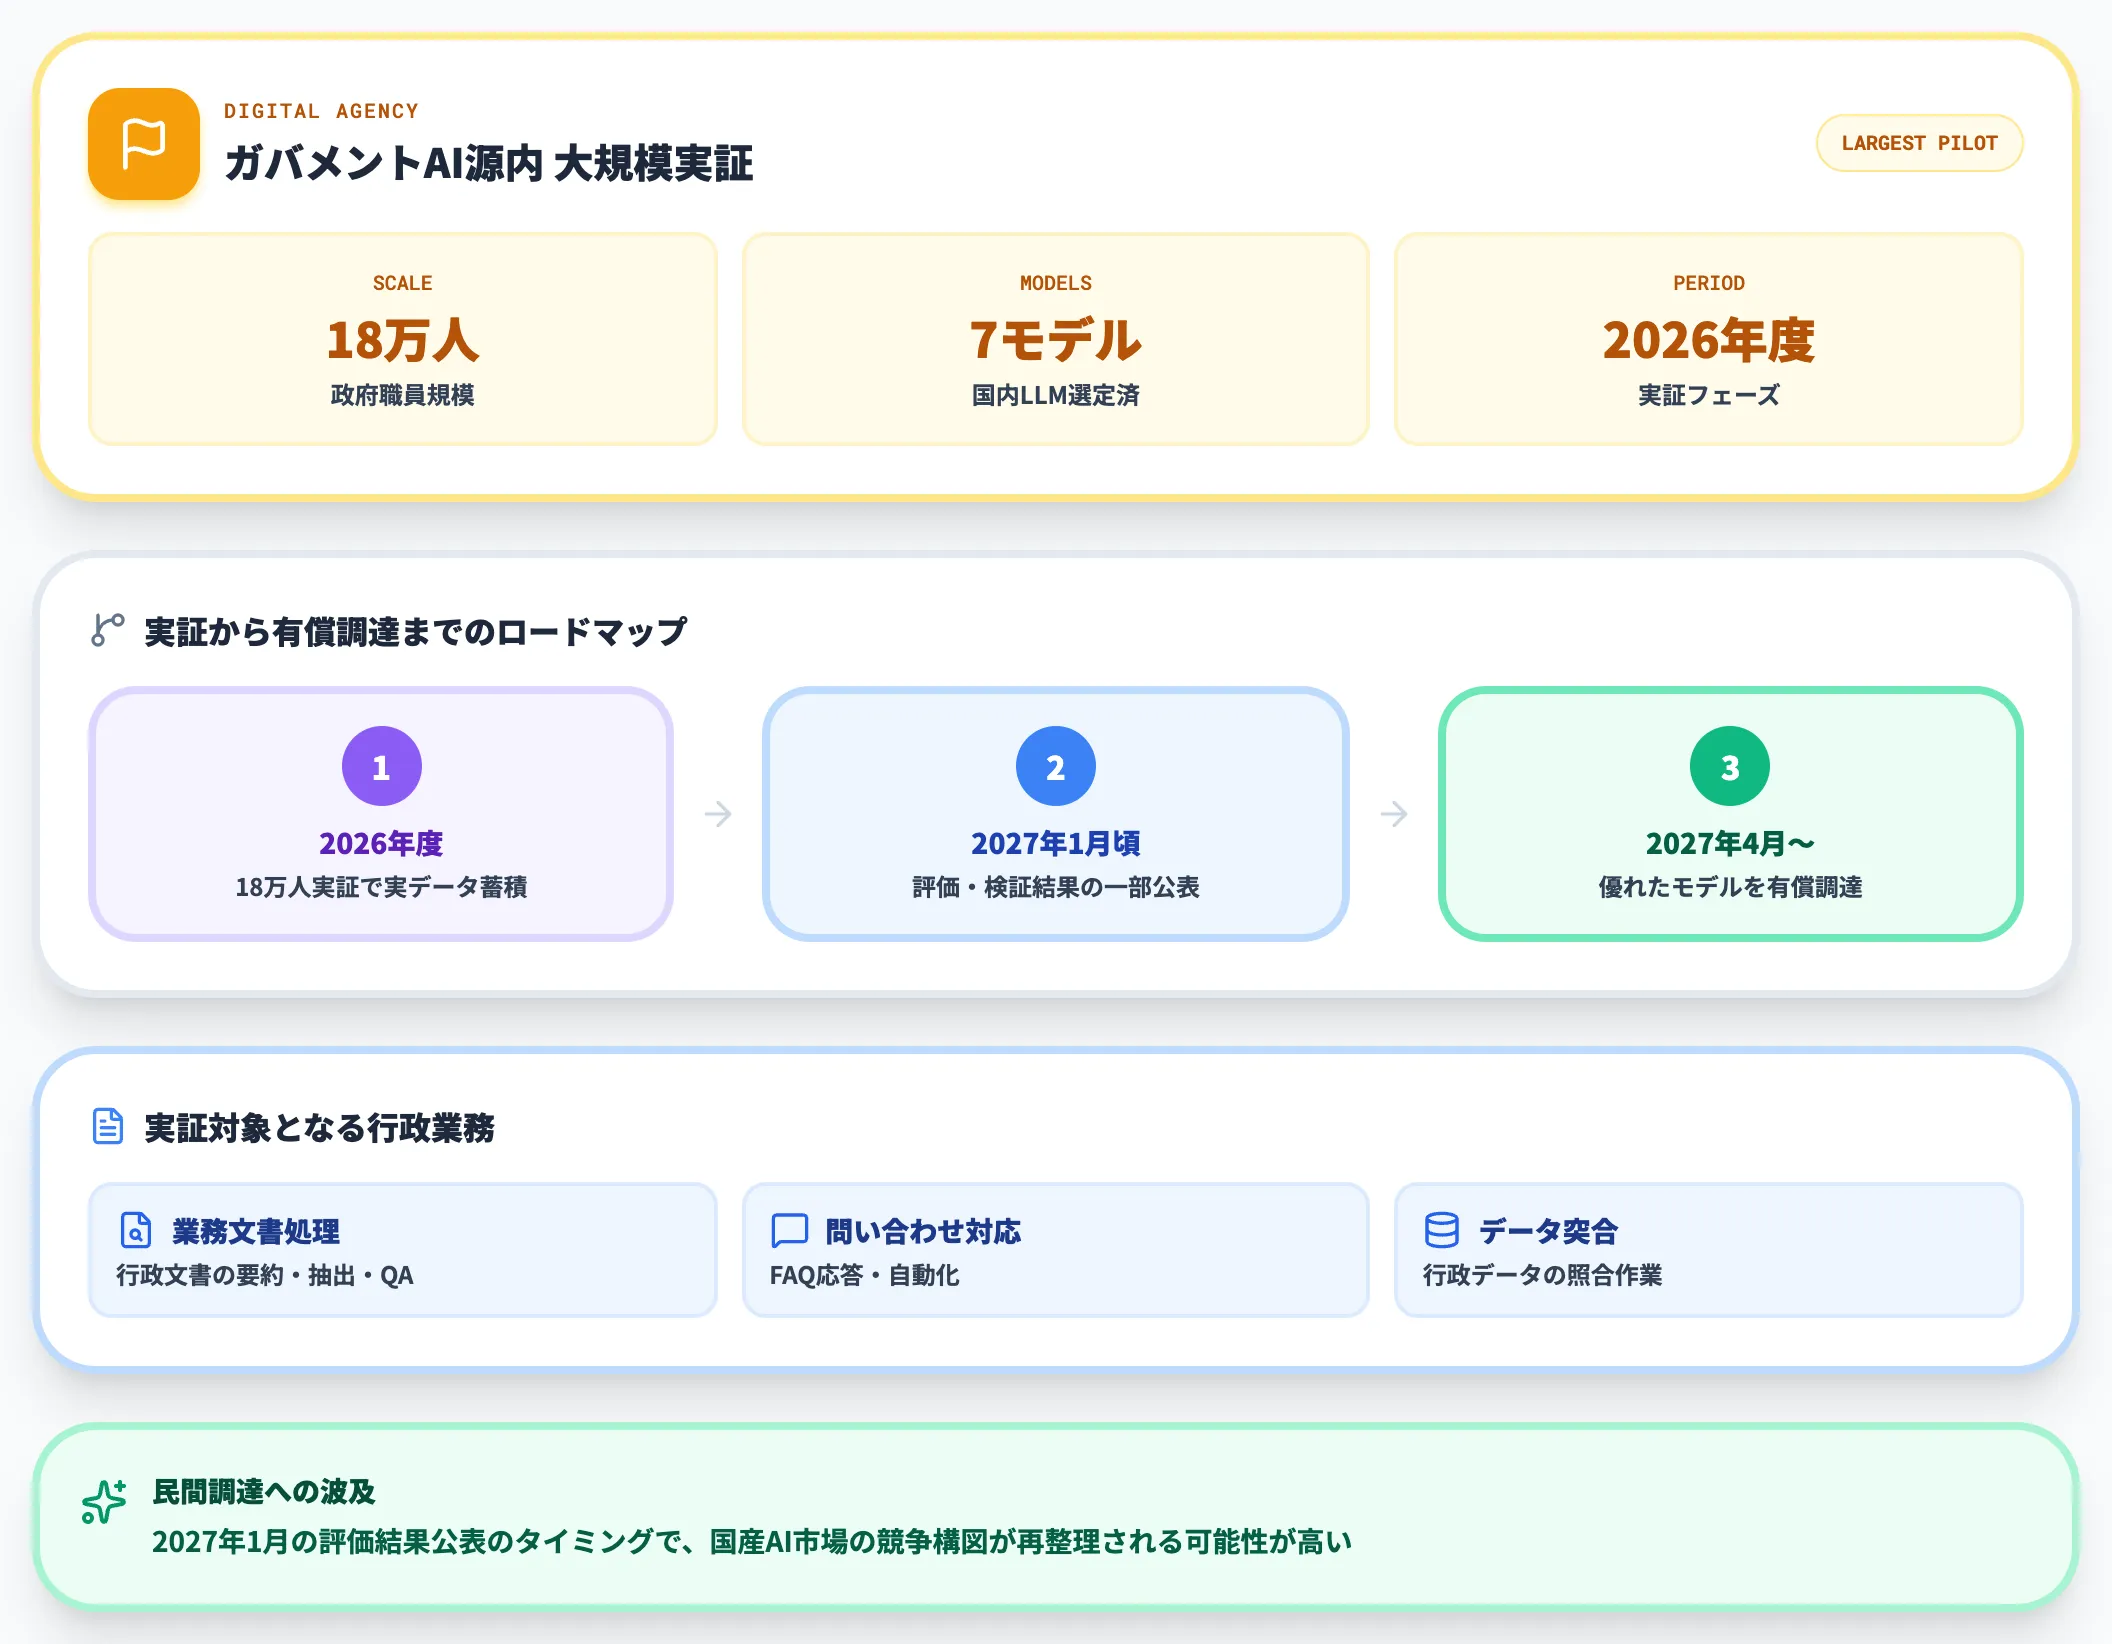This screenshot has height=1644, width=2112.
Task: Click the 問い合わせ対応 card title
Action: (x=923, y=1231)
